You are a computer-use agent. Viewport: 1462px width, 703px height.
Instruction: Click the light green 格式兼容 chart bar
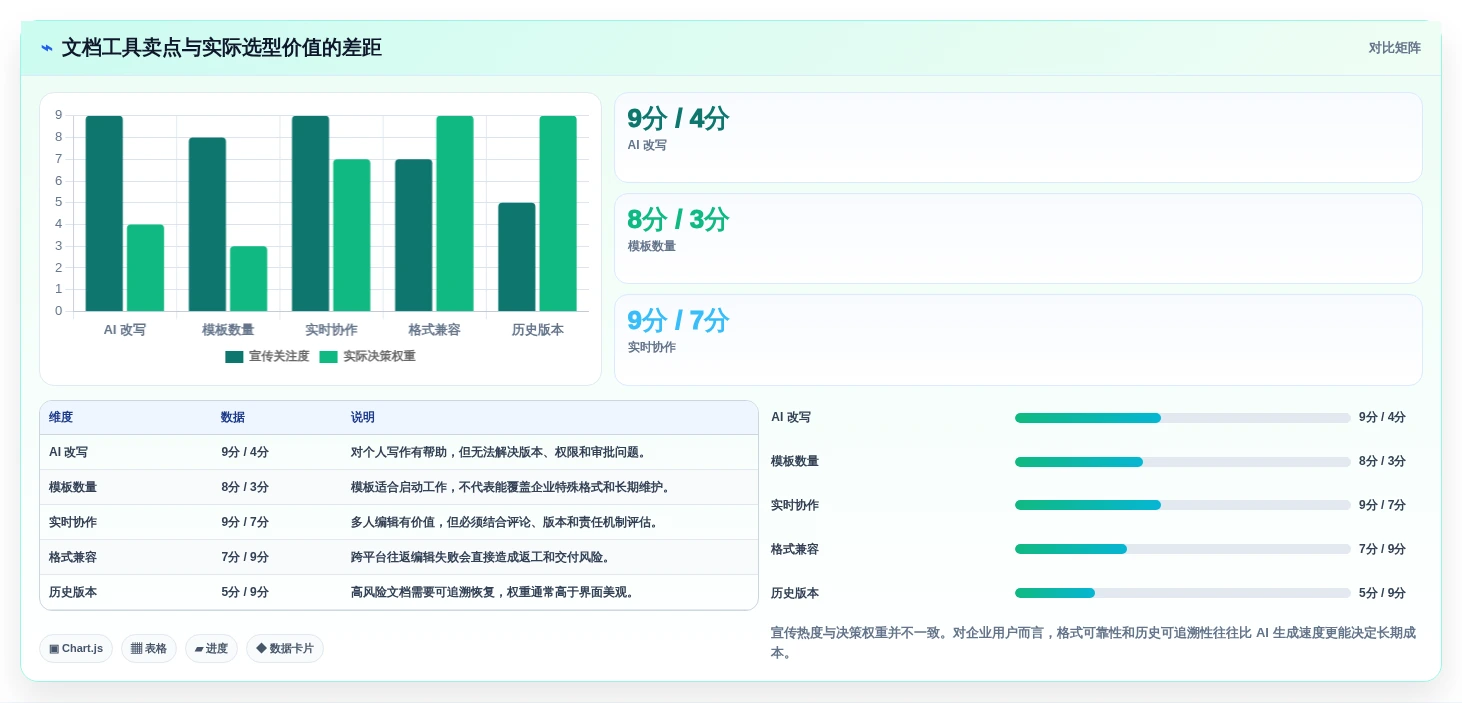[x=455, y=213]
